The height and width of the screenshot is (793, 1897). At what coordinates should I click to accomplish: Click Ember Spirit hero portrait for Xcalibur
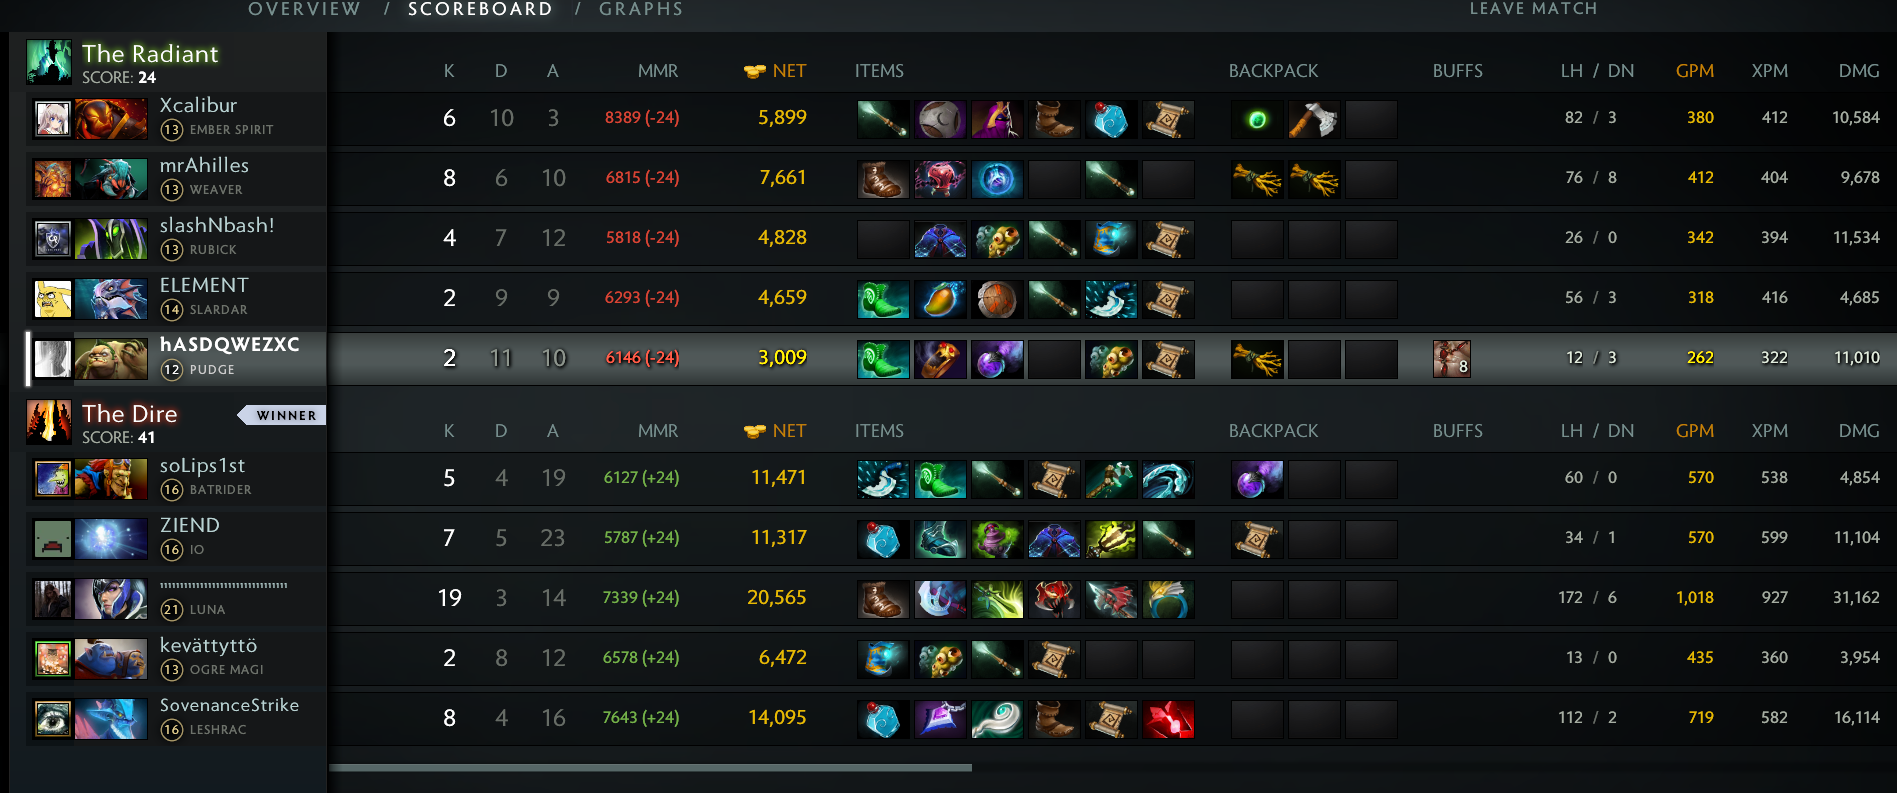click(x=111, y=119)
